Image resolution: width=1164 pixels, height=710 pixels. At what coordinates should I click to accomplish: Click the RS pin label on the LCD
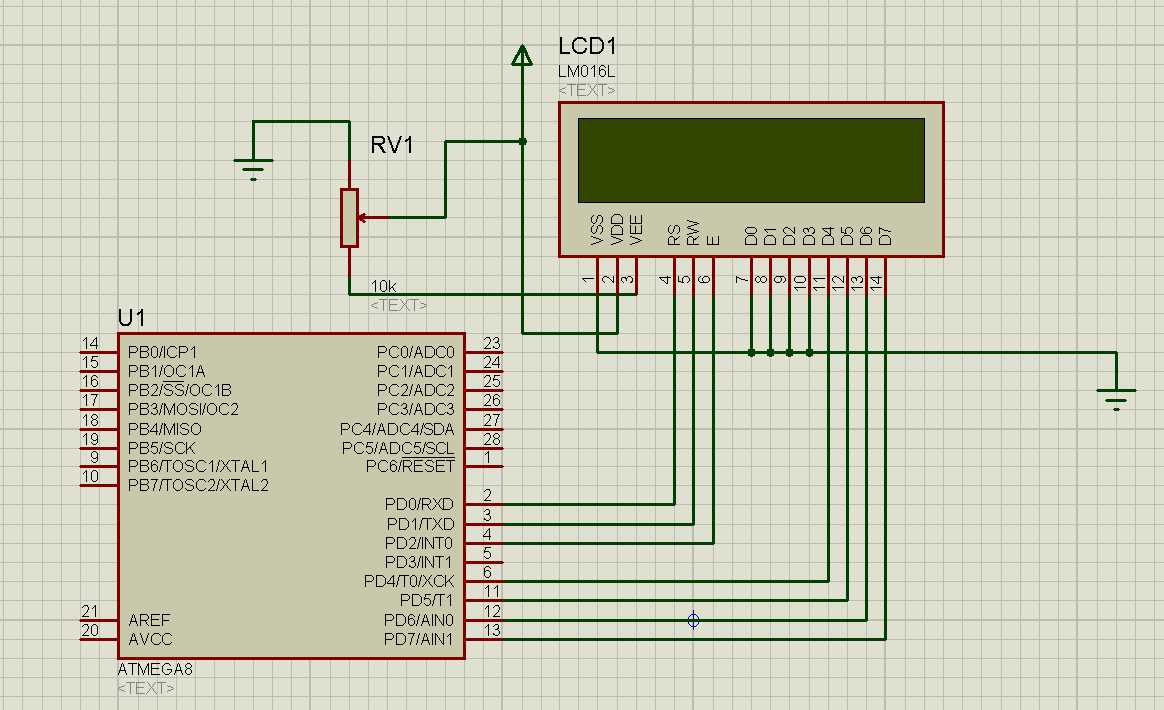[x=674, y=235]
